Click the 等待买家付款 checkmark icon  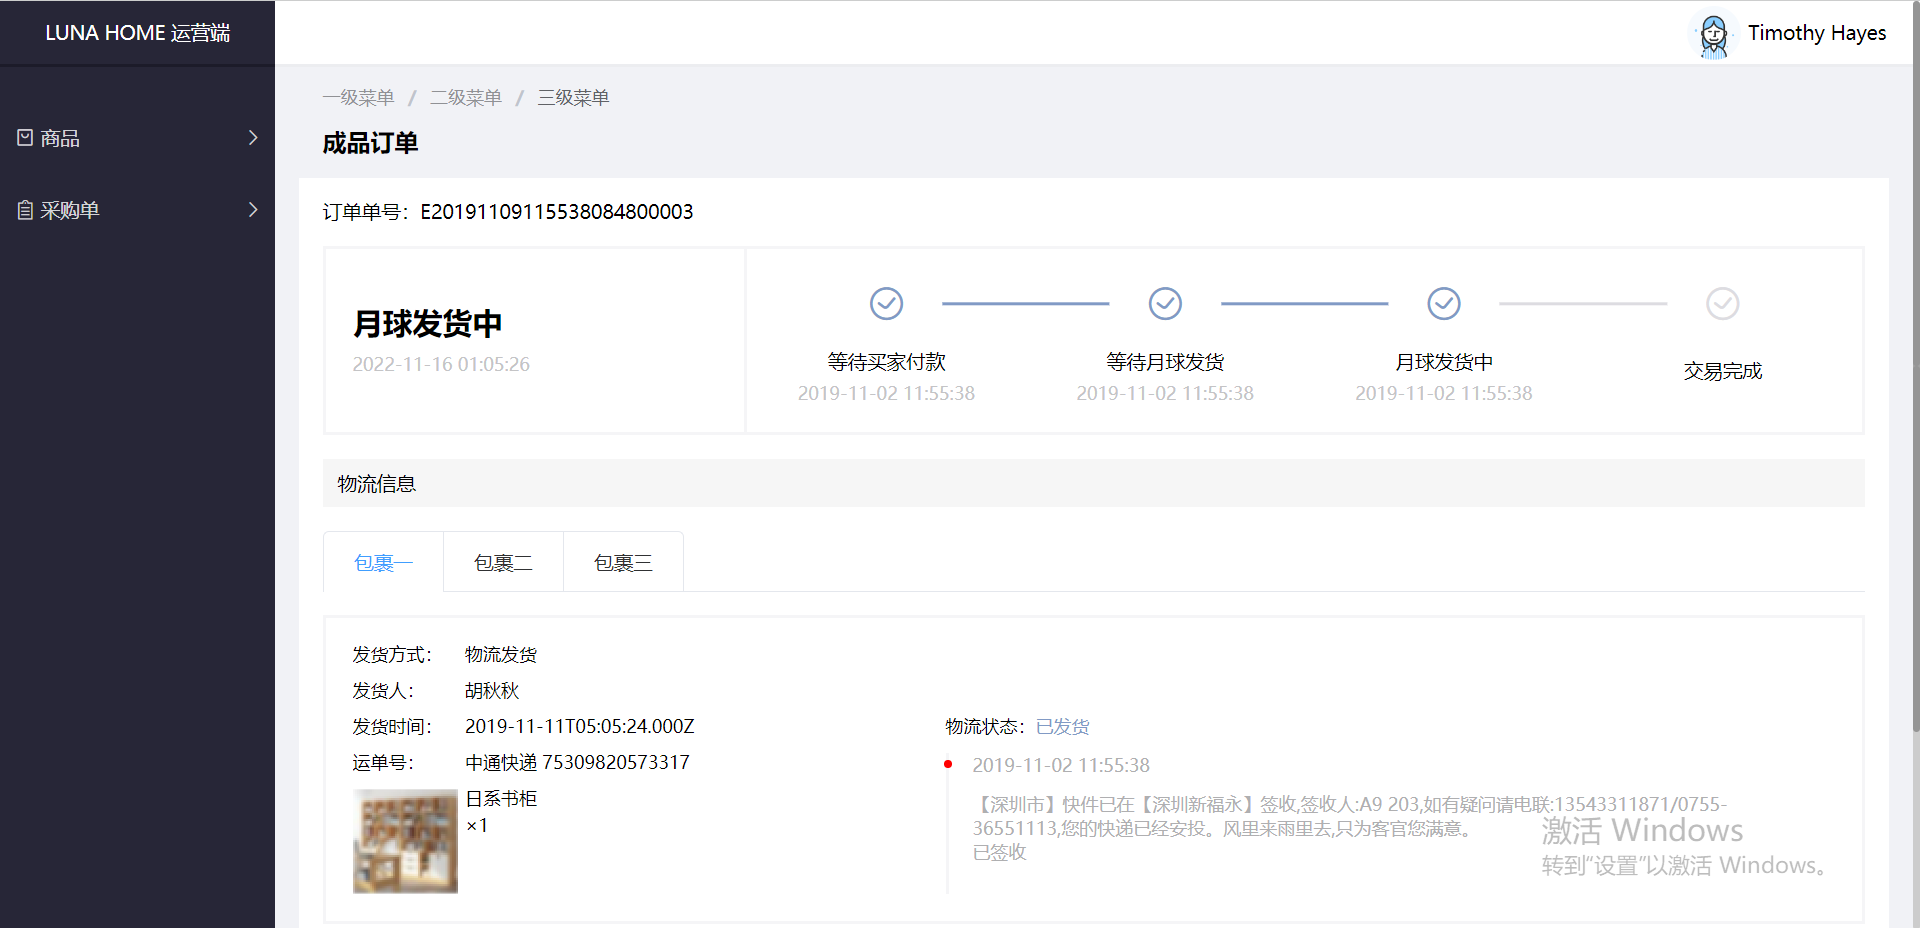(x=886, y=303)
